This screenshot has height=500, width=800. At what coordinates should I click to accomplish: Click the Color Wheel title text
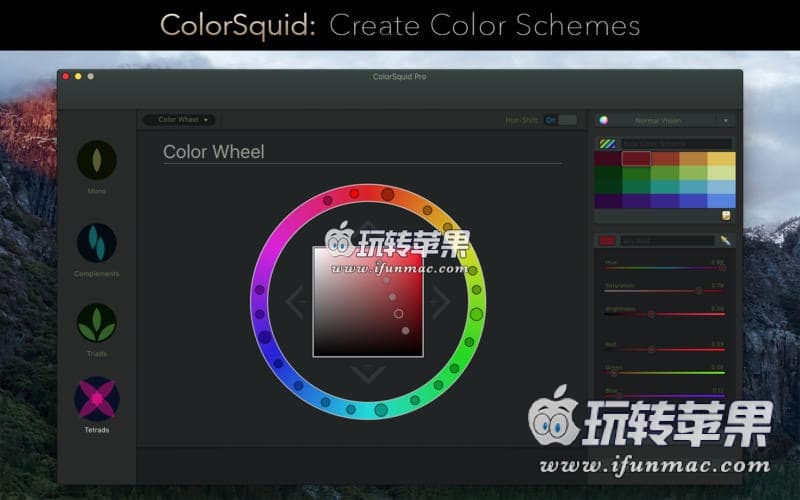pyautogui.click(x=214, y=152)
